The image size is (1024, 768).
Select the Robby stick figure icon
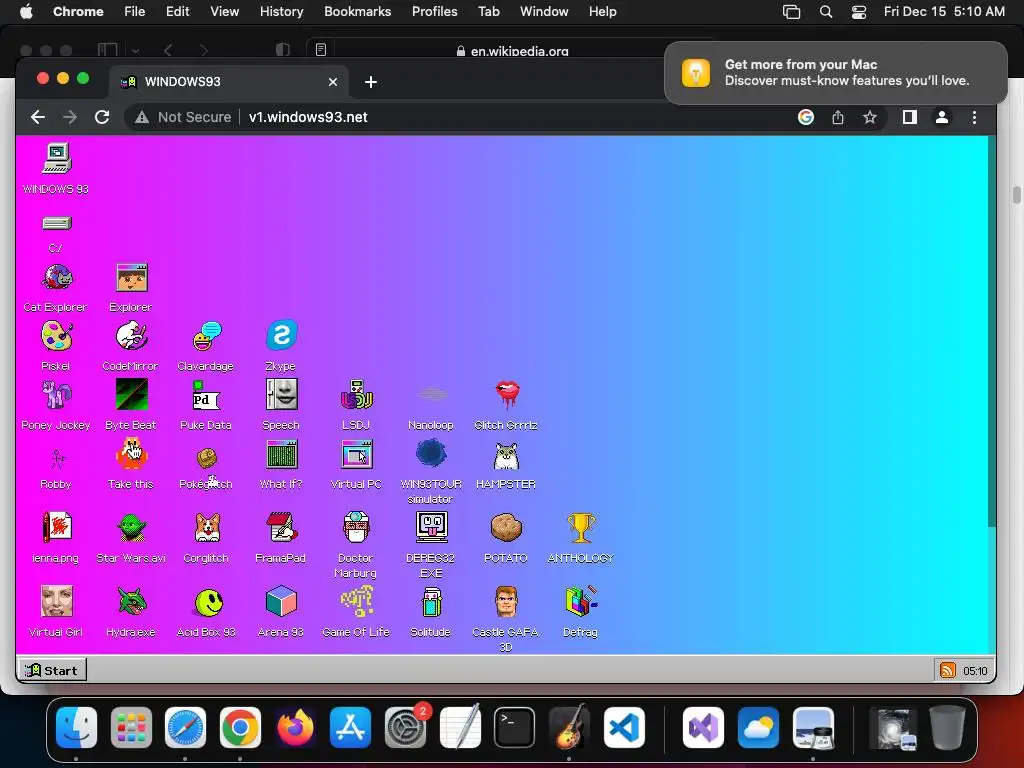(x=57, y=459)
